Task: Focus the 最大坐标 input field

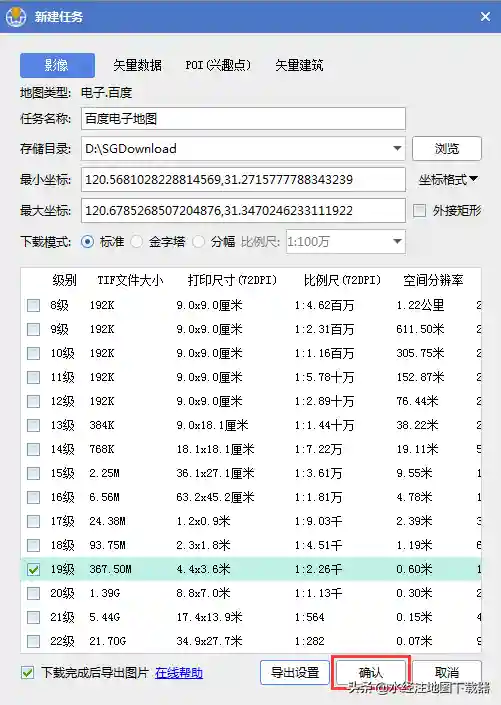Action: (243, 210)
